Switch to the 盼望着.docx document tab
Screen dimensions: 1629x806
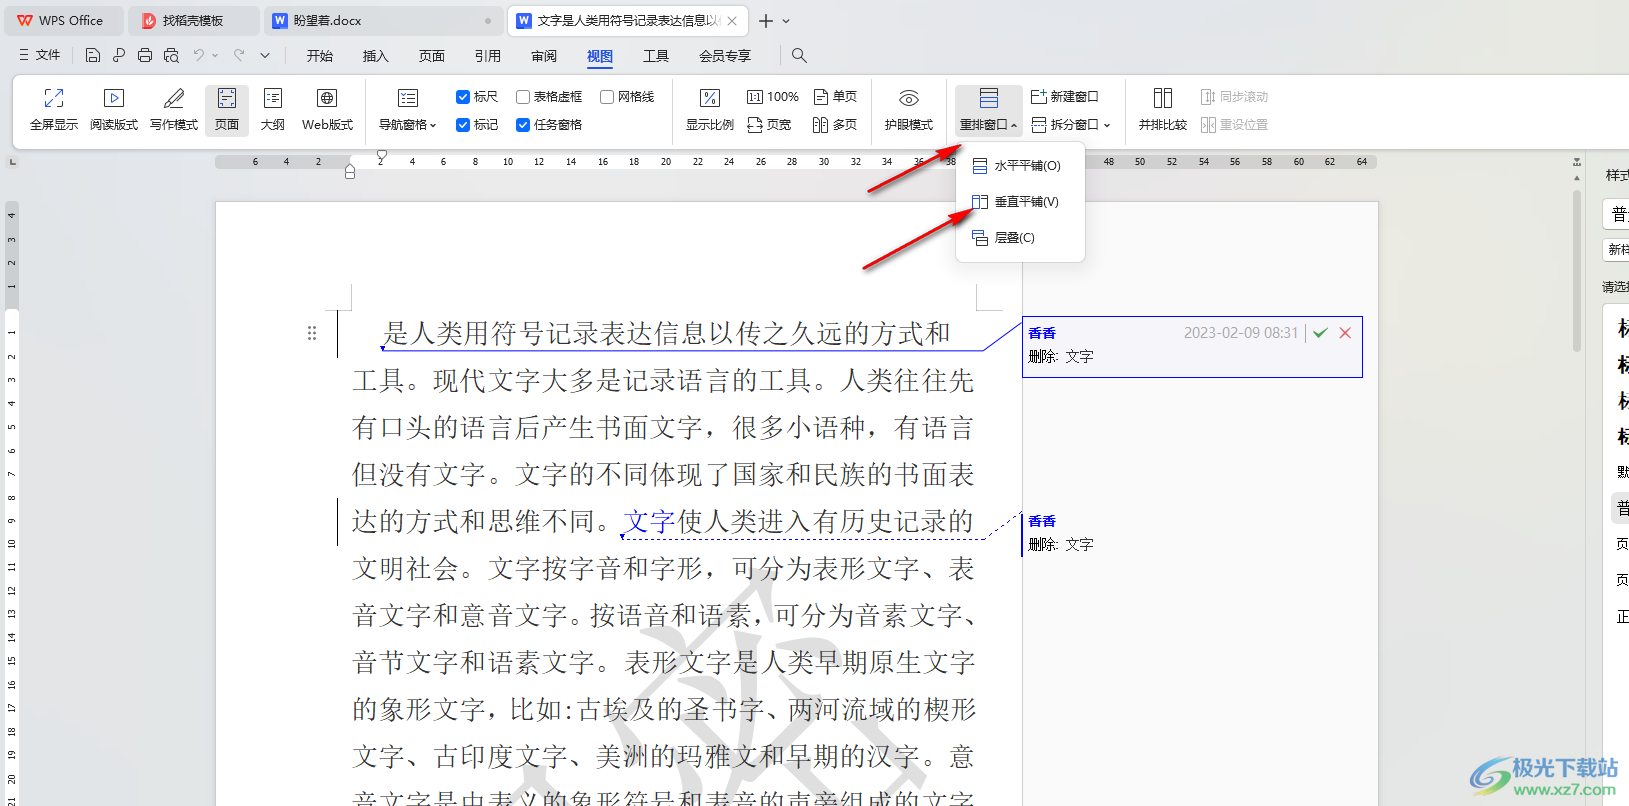pyautogui.click(x=327, y=20)
